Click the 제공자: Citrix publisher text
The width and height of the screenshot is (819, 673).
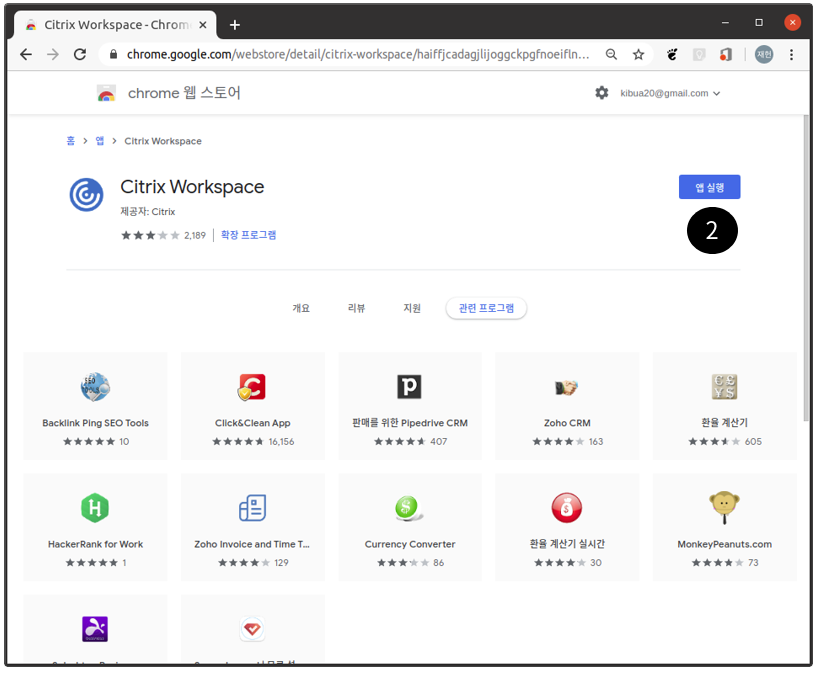[x=148, y=212]
